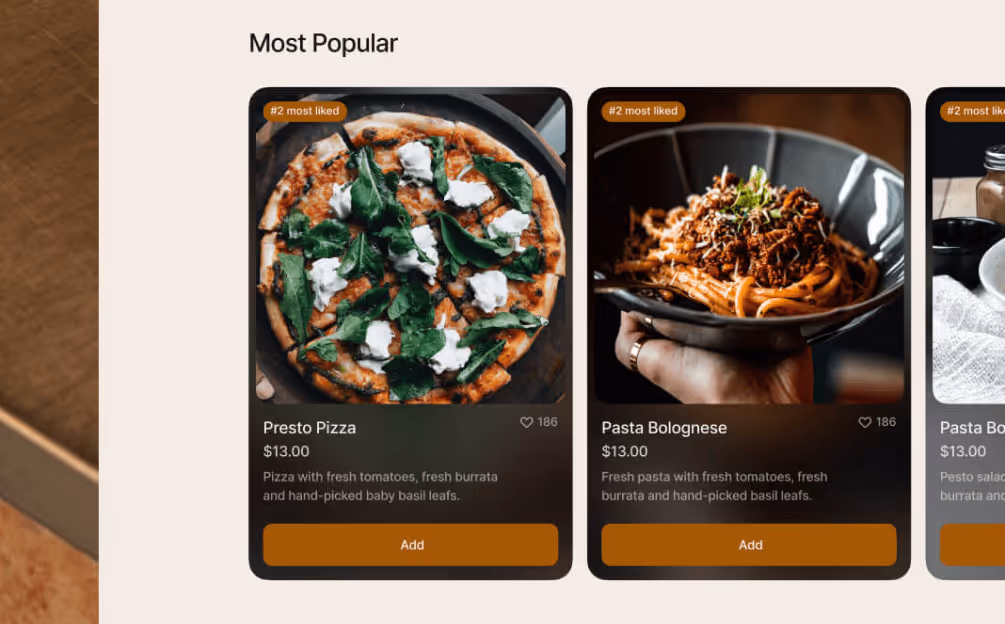Like Presto Pizza with heart icon
1005x624 pixels.
point(526,422)
